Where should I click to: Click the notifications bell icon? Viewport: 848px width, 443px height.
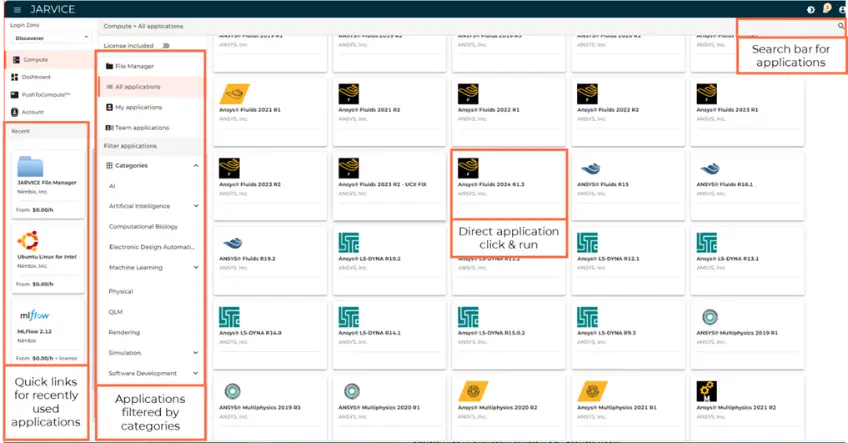[825, 9]
